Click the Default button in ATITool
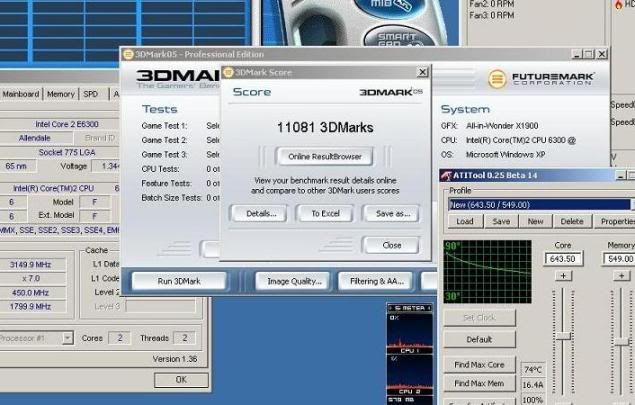635x405 pixels. click(479, 339)
